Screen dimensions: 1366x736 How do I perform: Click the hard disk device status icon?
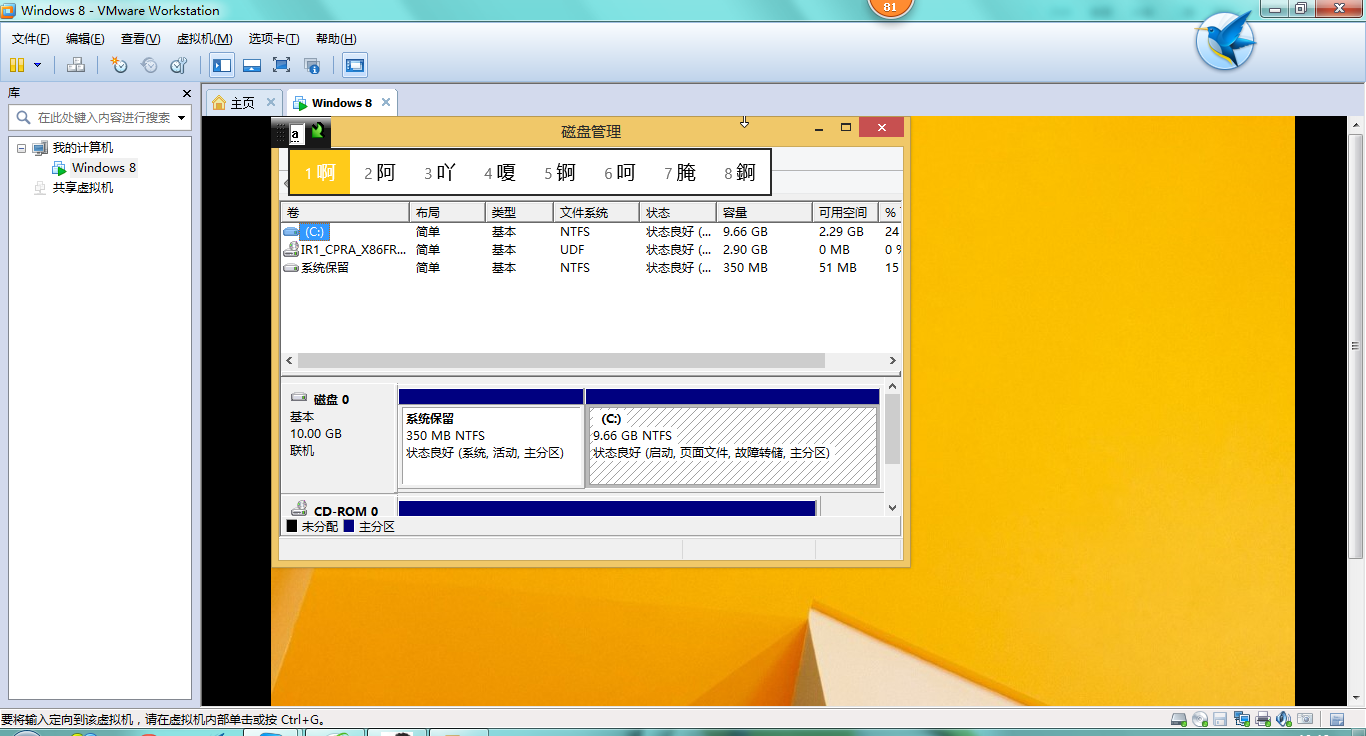1178,719
